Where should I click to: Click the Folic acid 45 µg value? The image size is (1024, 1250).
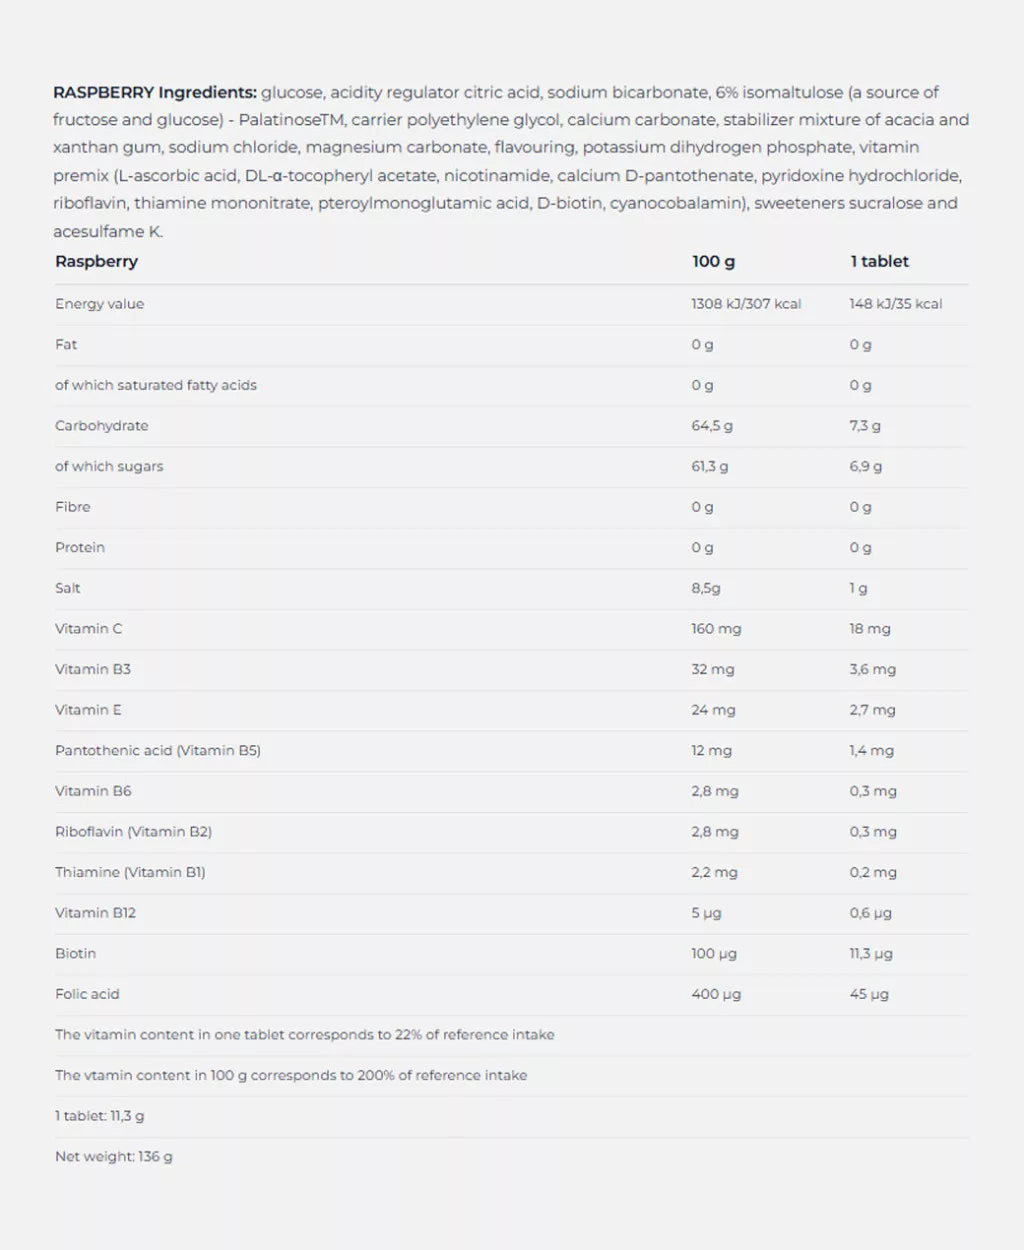(x=868, y=995)
